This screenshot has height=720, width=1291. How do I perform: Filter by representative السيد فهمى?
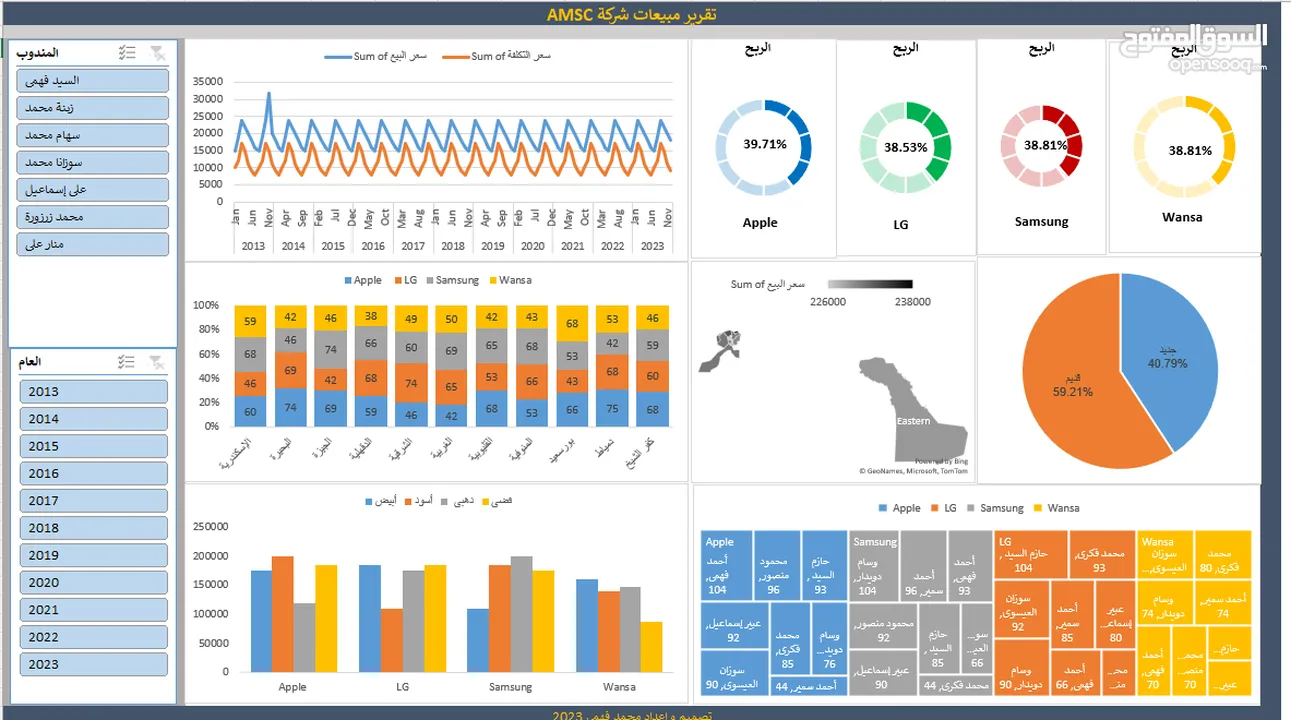(93, 81)
